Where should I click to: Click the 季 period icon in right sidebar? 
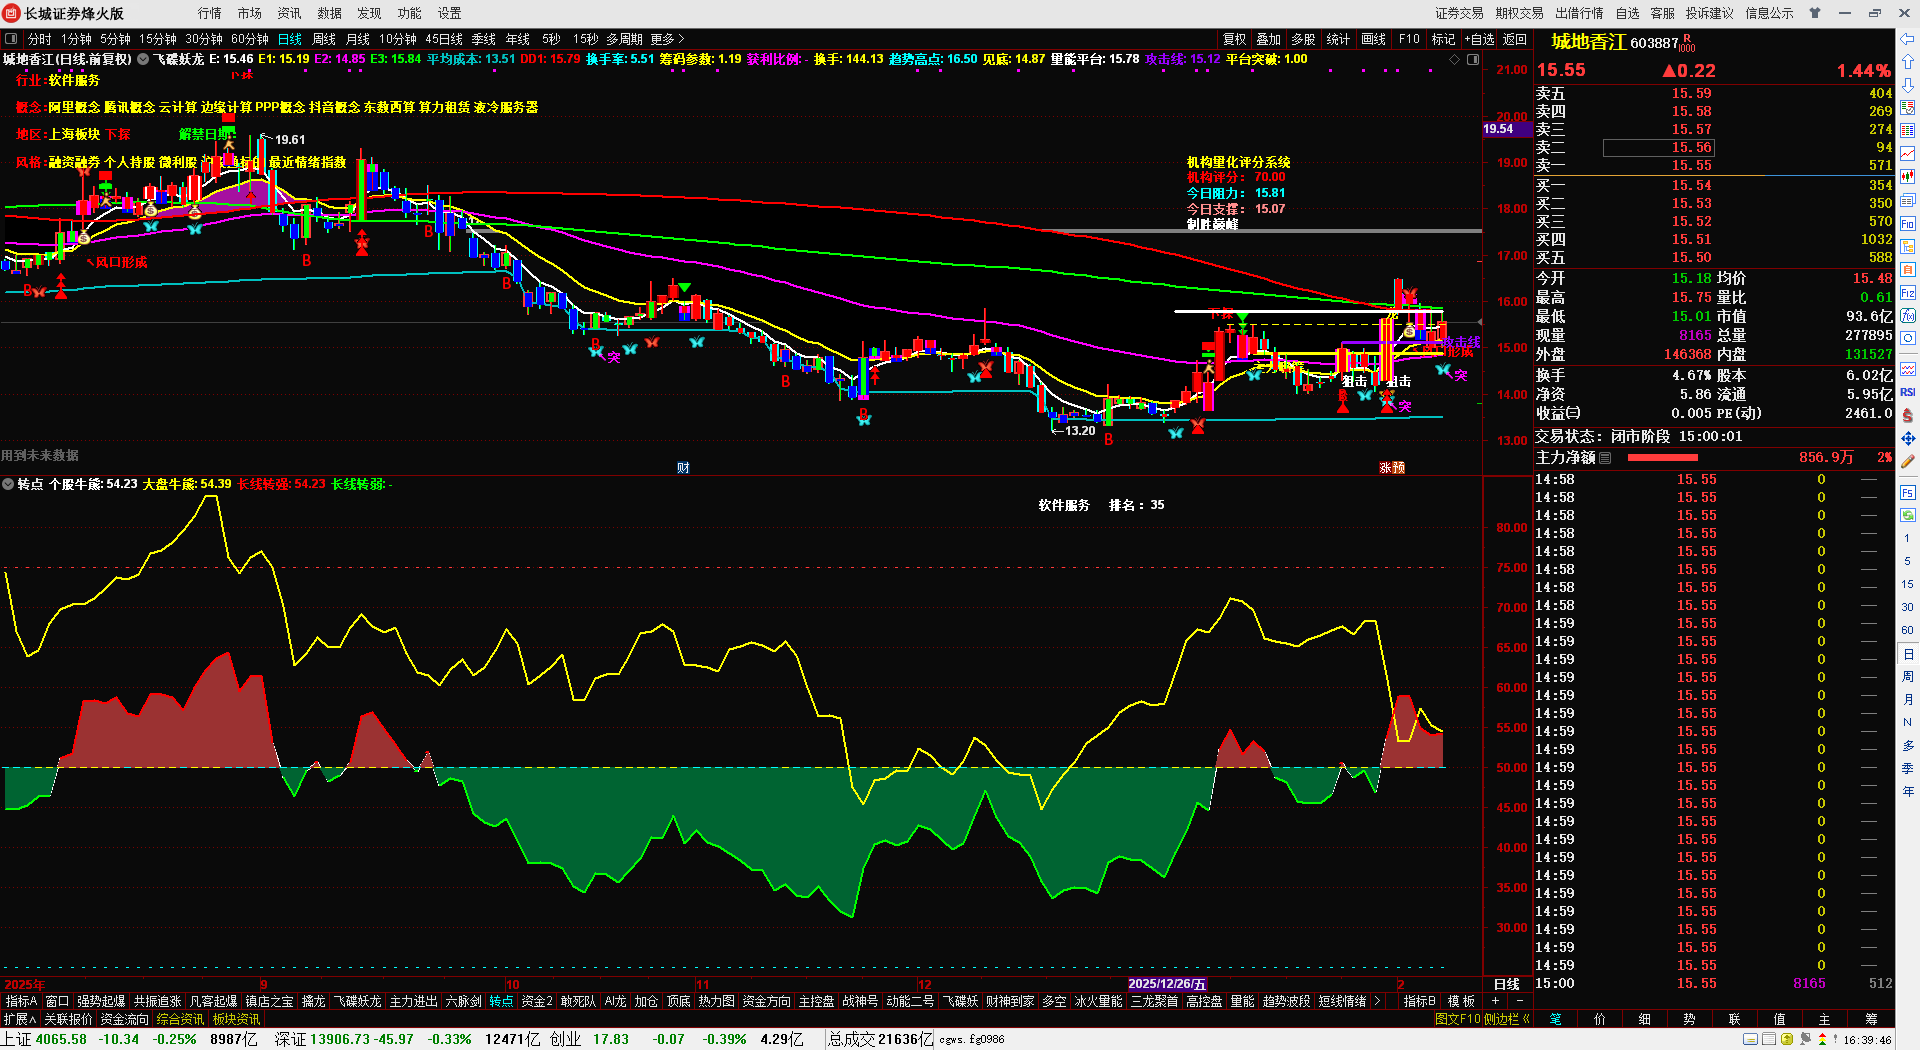click(x=1908, y=769)
